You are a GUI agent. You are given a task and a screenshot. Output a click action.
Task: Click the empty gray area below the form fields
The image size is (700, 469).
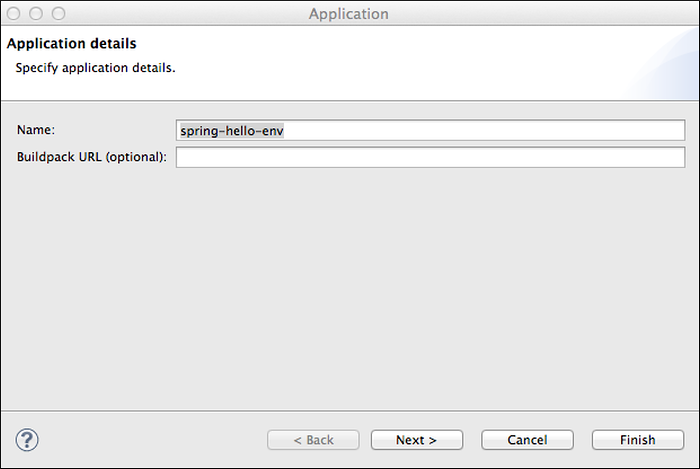(350, 280)
